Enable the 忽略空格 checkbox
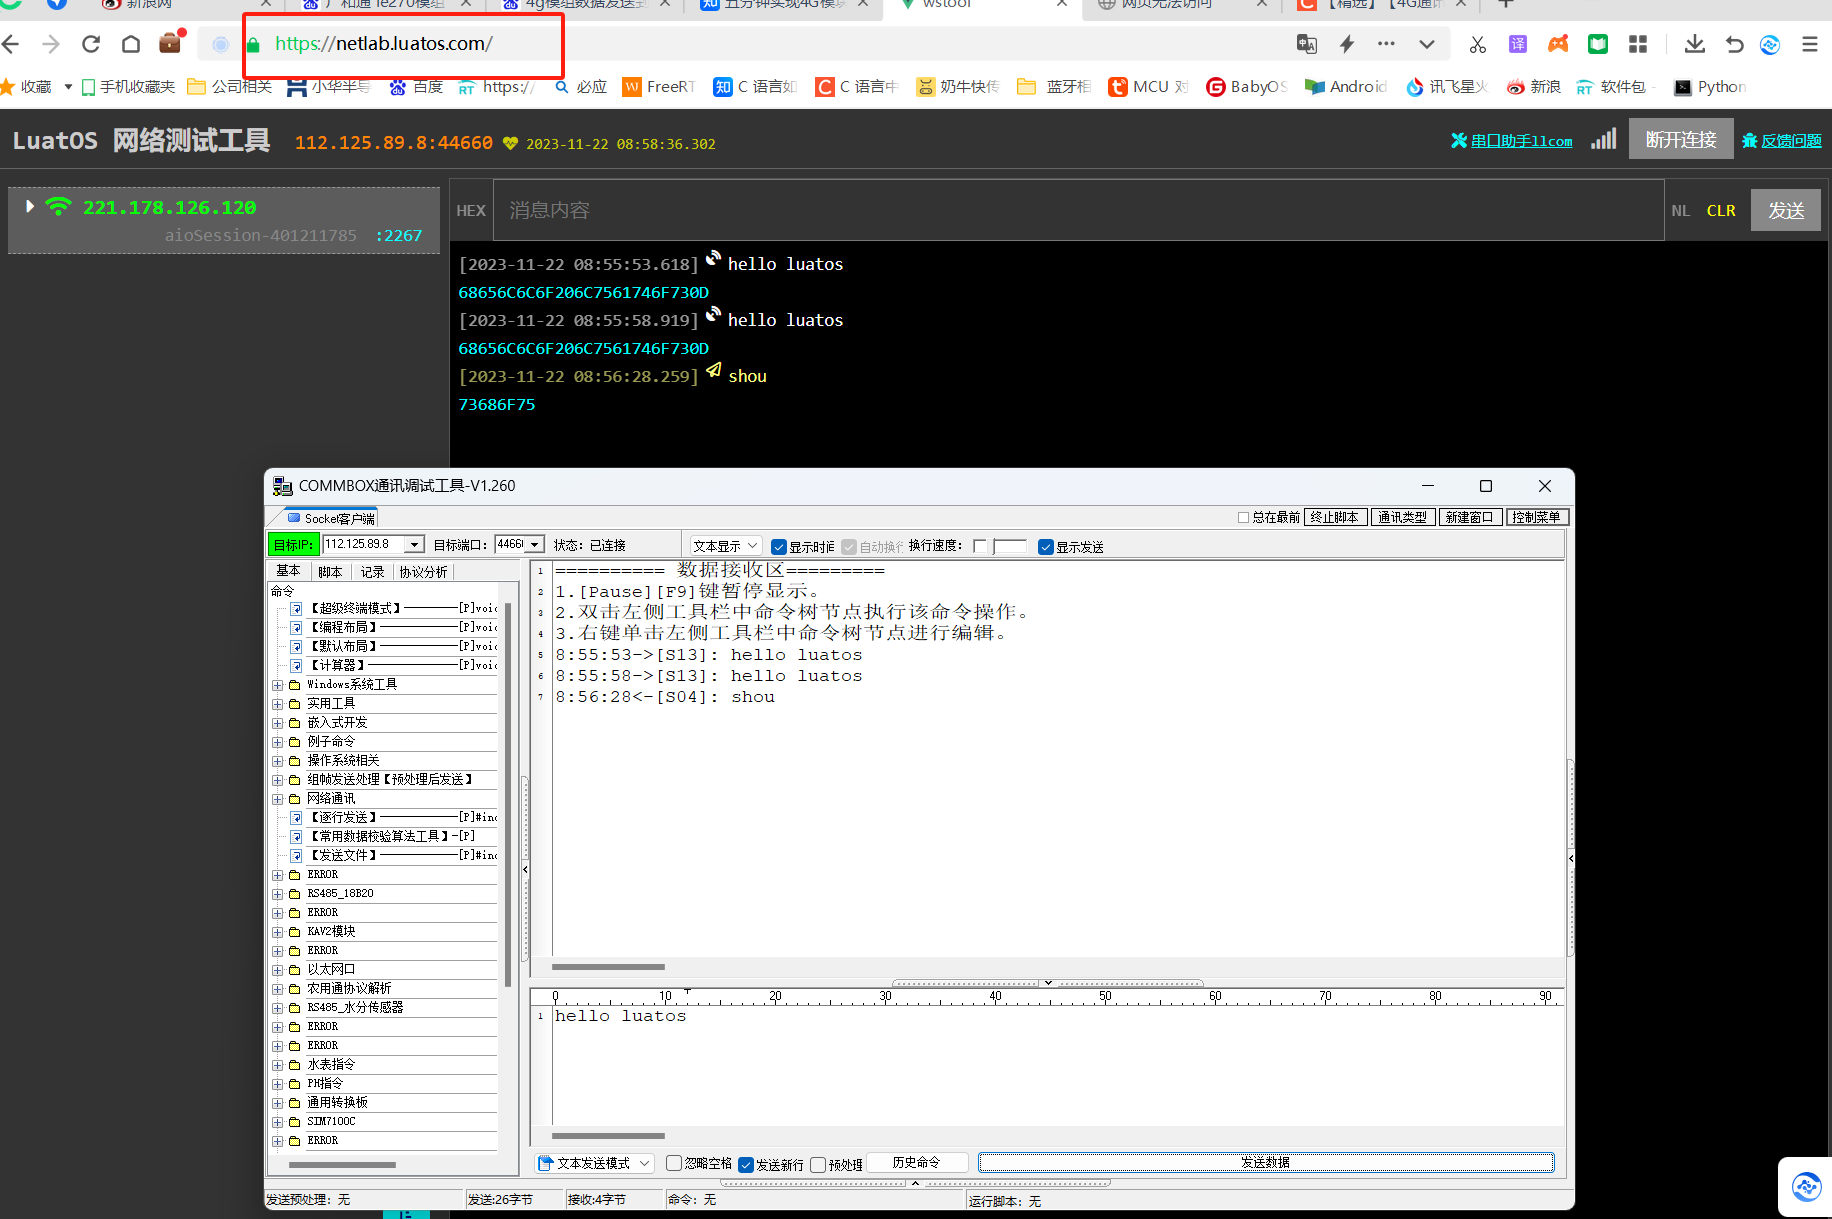The image size is (1832, 1219). (674, 1163)
